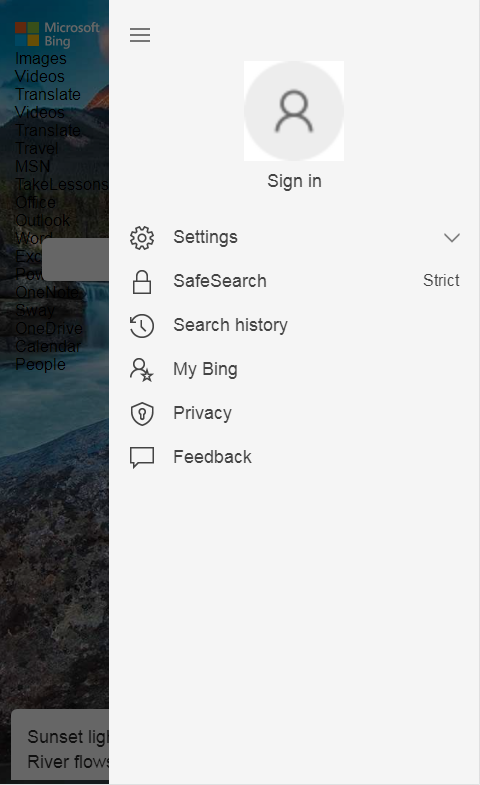Click the My Bing person-star icon
This screenshot has width=480, height=785.
142,370
